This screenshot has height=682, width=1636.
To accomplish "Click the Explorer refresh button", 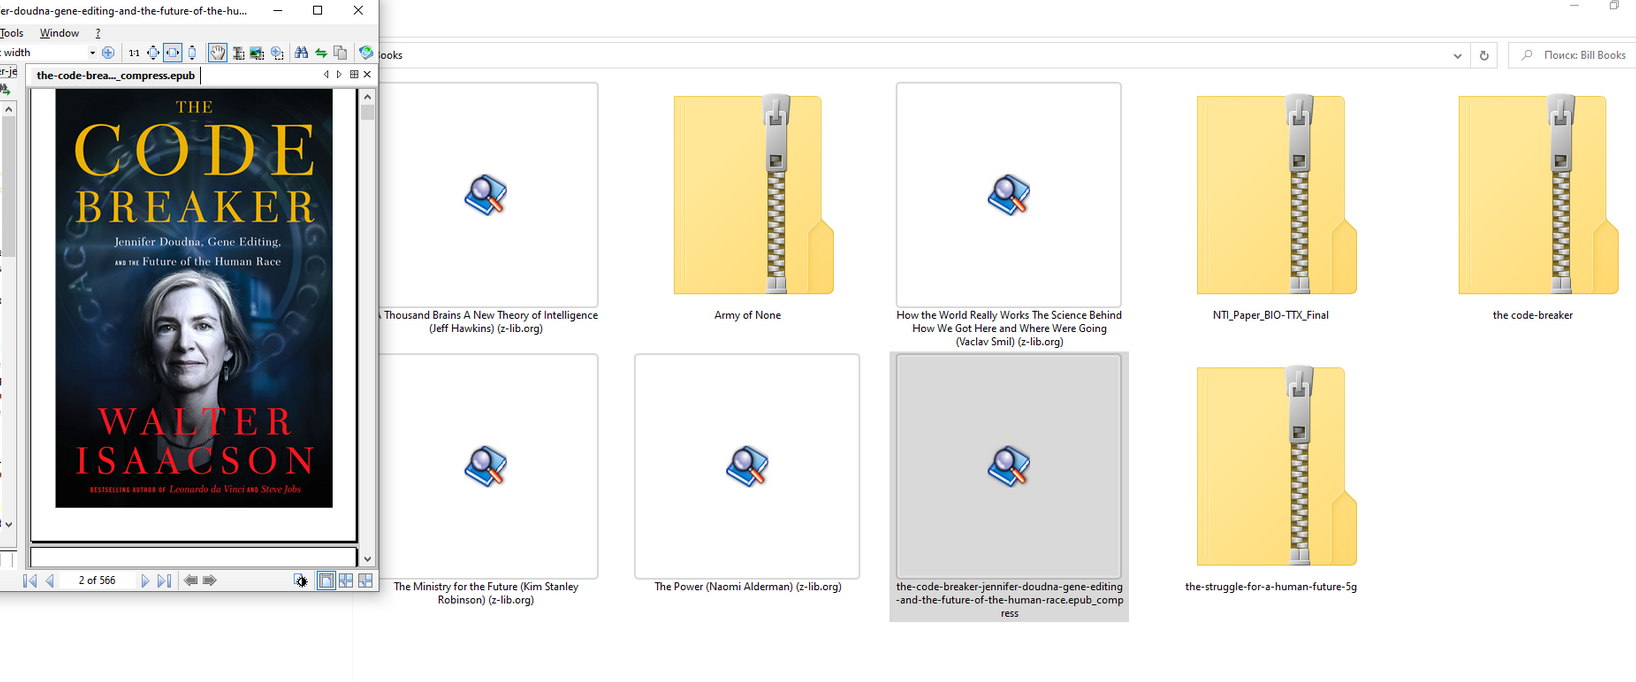I will pos(1484,55).
